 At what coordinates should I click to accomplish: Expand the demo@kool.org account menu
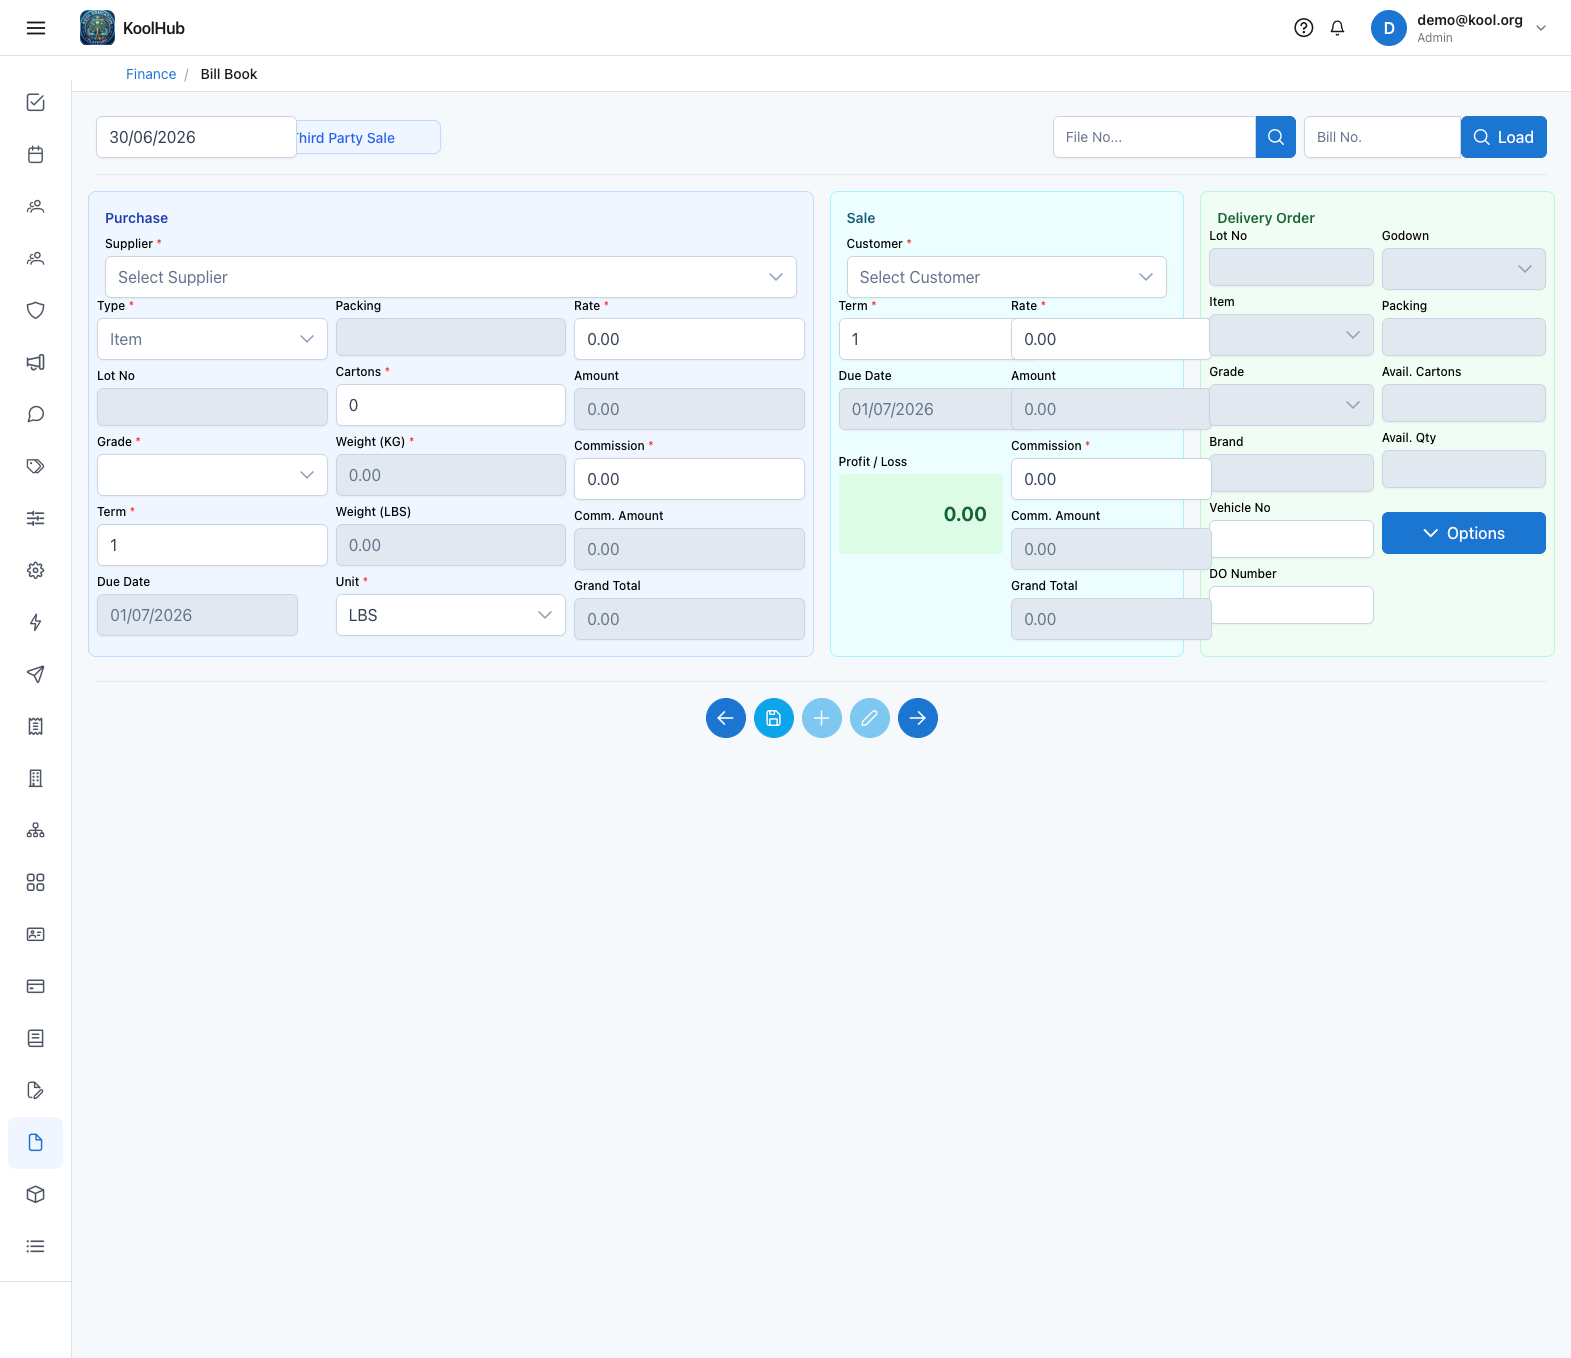point(1541,28)
